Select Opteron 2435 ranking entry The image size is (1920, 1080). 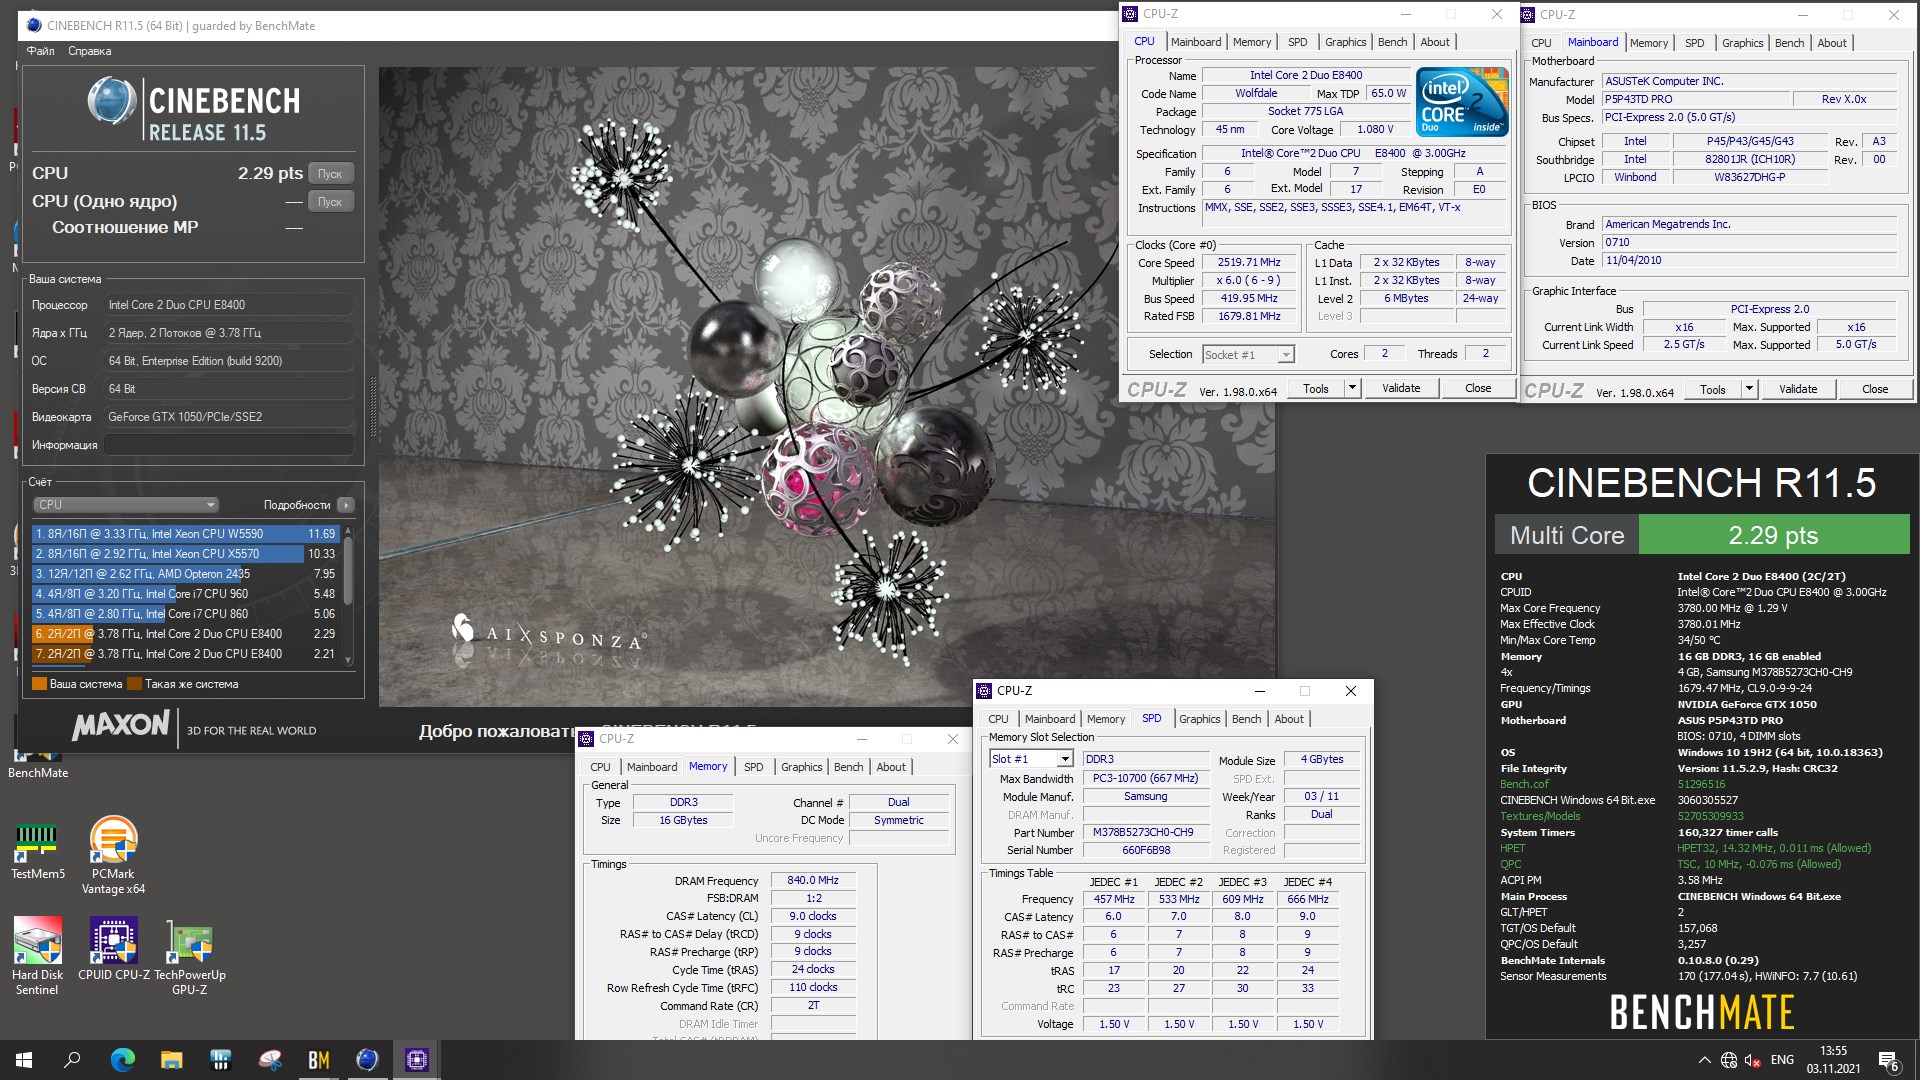186,574
